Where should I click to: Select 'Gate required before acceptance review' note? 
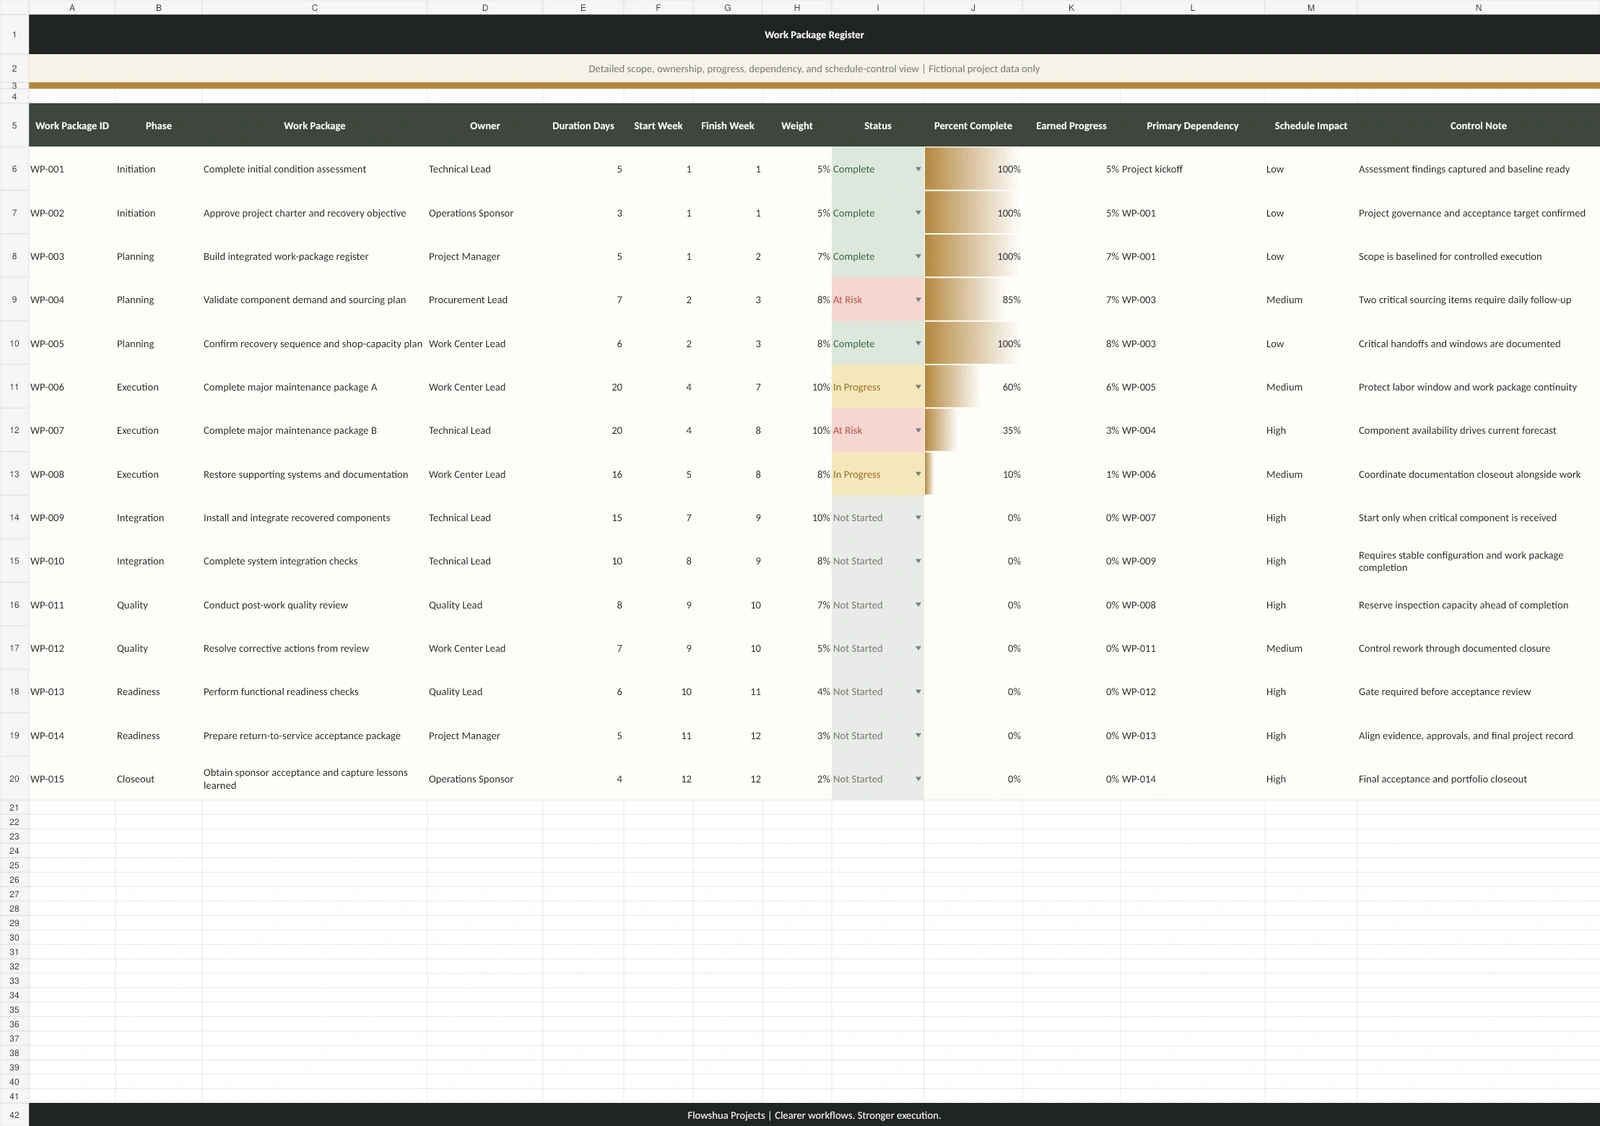pos(1478,692)
